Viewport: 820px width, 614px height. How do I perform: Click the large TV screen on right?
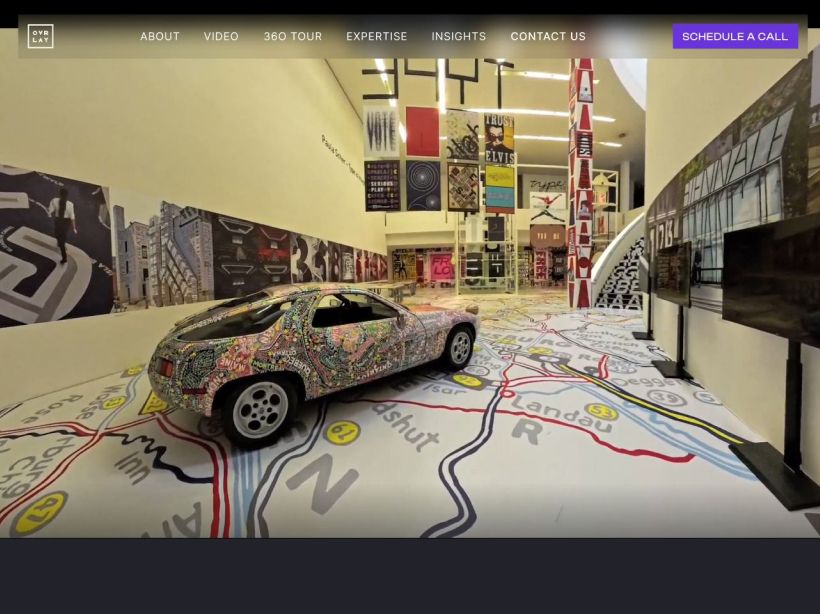[x=771, y=280]
